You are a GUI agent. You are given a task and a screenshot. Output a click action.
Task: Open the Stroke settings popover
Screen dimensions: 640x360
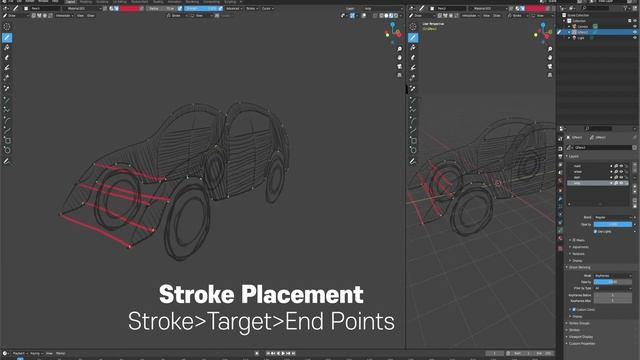coord(251,9)
